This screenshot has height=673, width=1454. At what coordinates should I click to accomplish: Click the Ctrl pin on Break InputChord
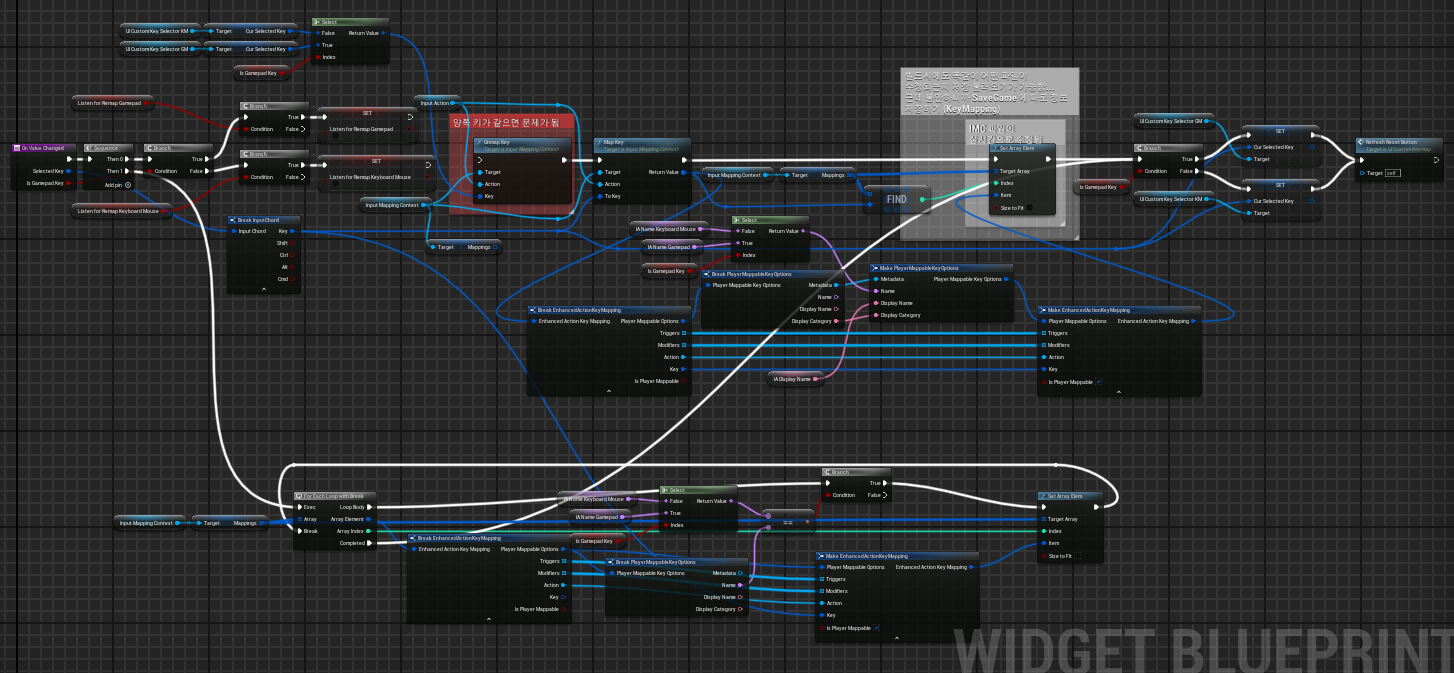pos(291,255)
